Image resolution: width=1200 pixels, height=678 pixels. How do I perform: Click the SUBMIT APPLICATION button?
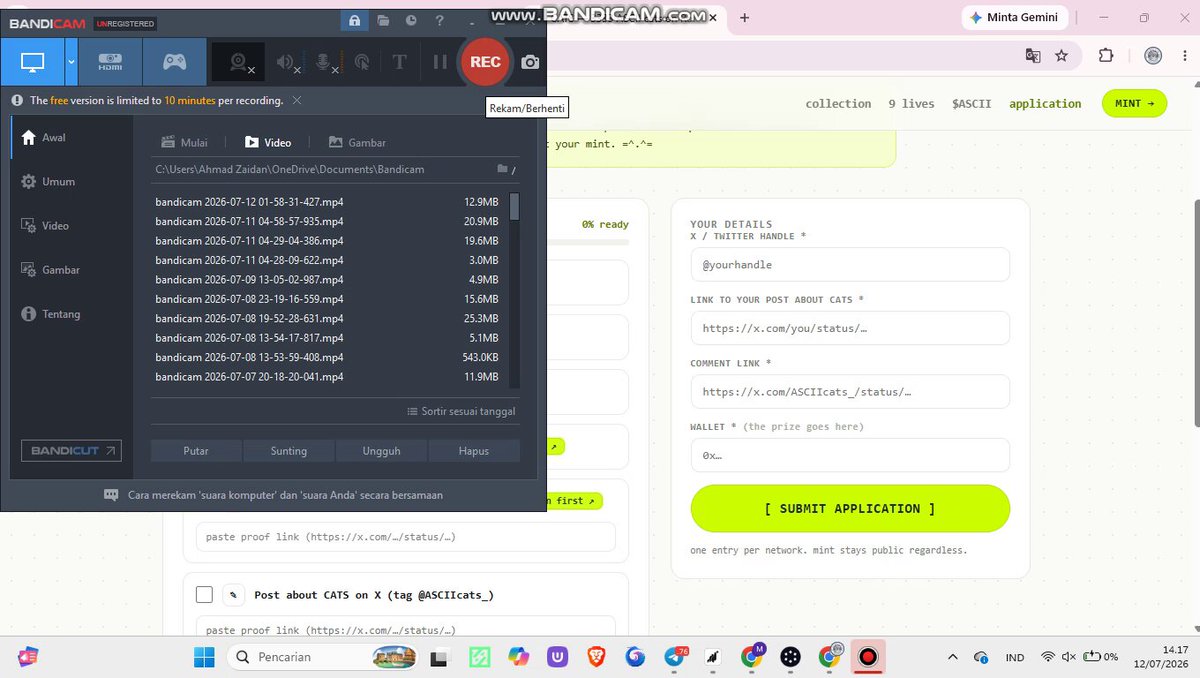[x=850, y=508]
